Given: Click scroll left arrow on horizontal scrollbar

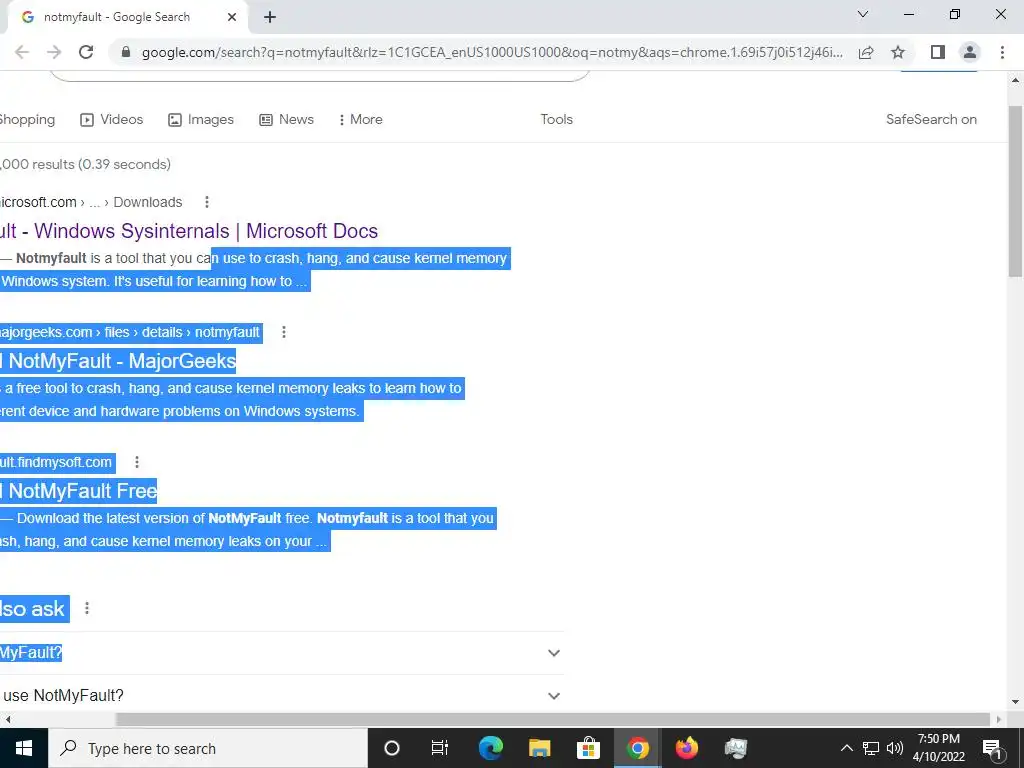Looking at the screenshot, I should [x=8, y=720].
